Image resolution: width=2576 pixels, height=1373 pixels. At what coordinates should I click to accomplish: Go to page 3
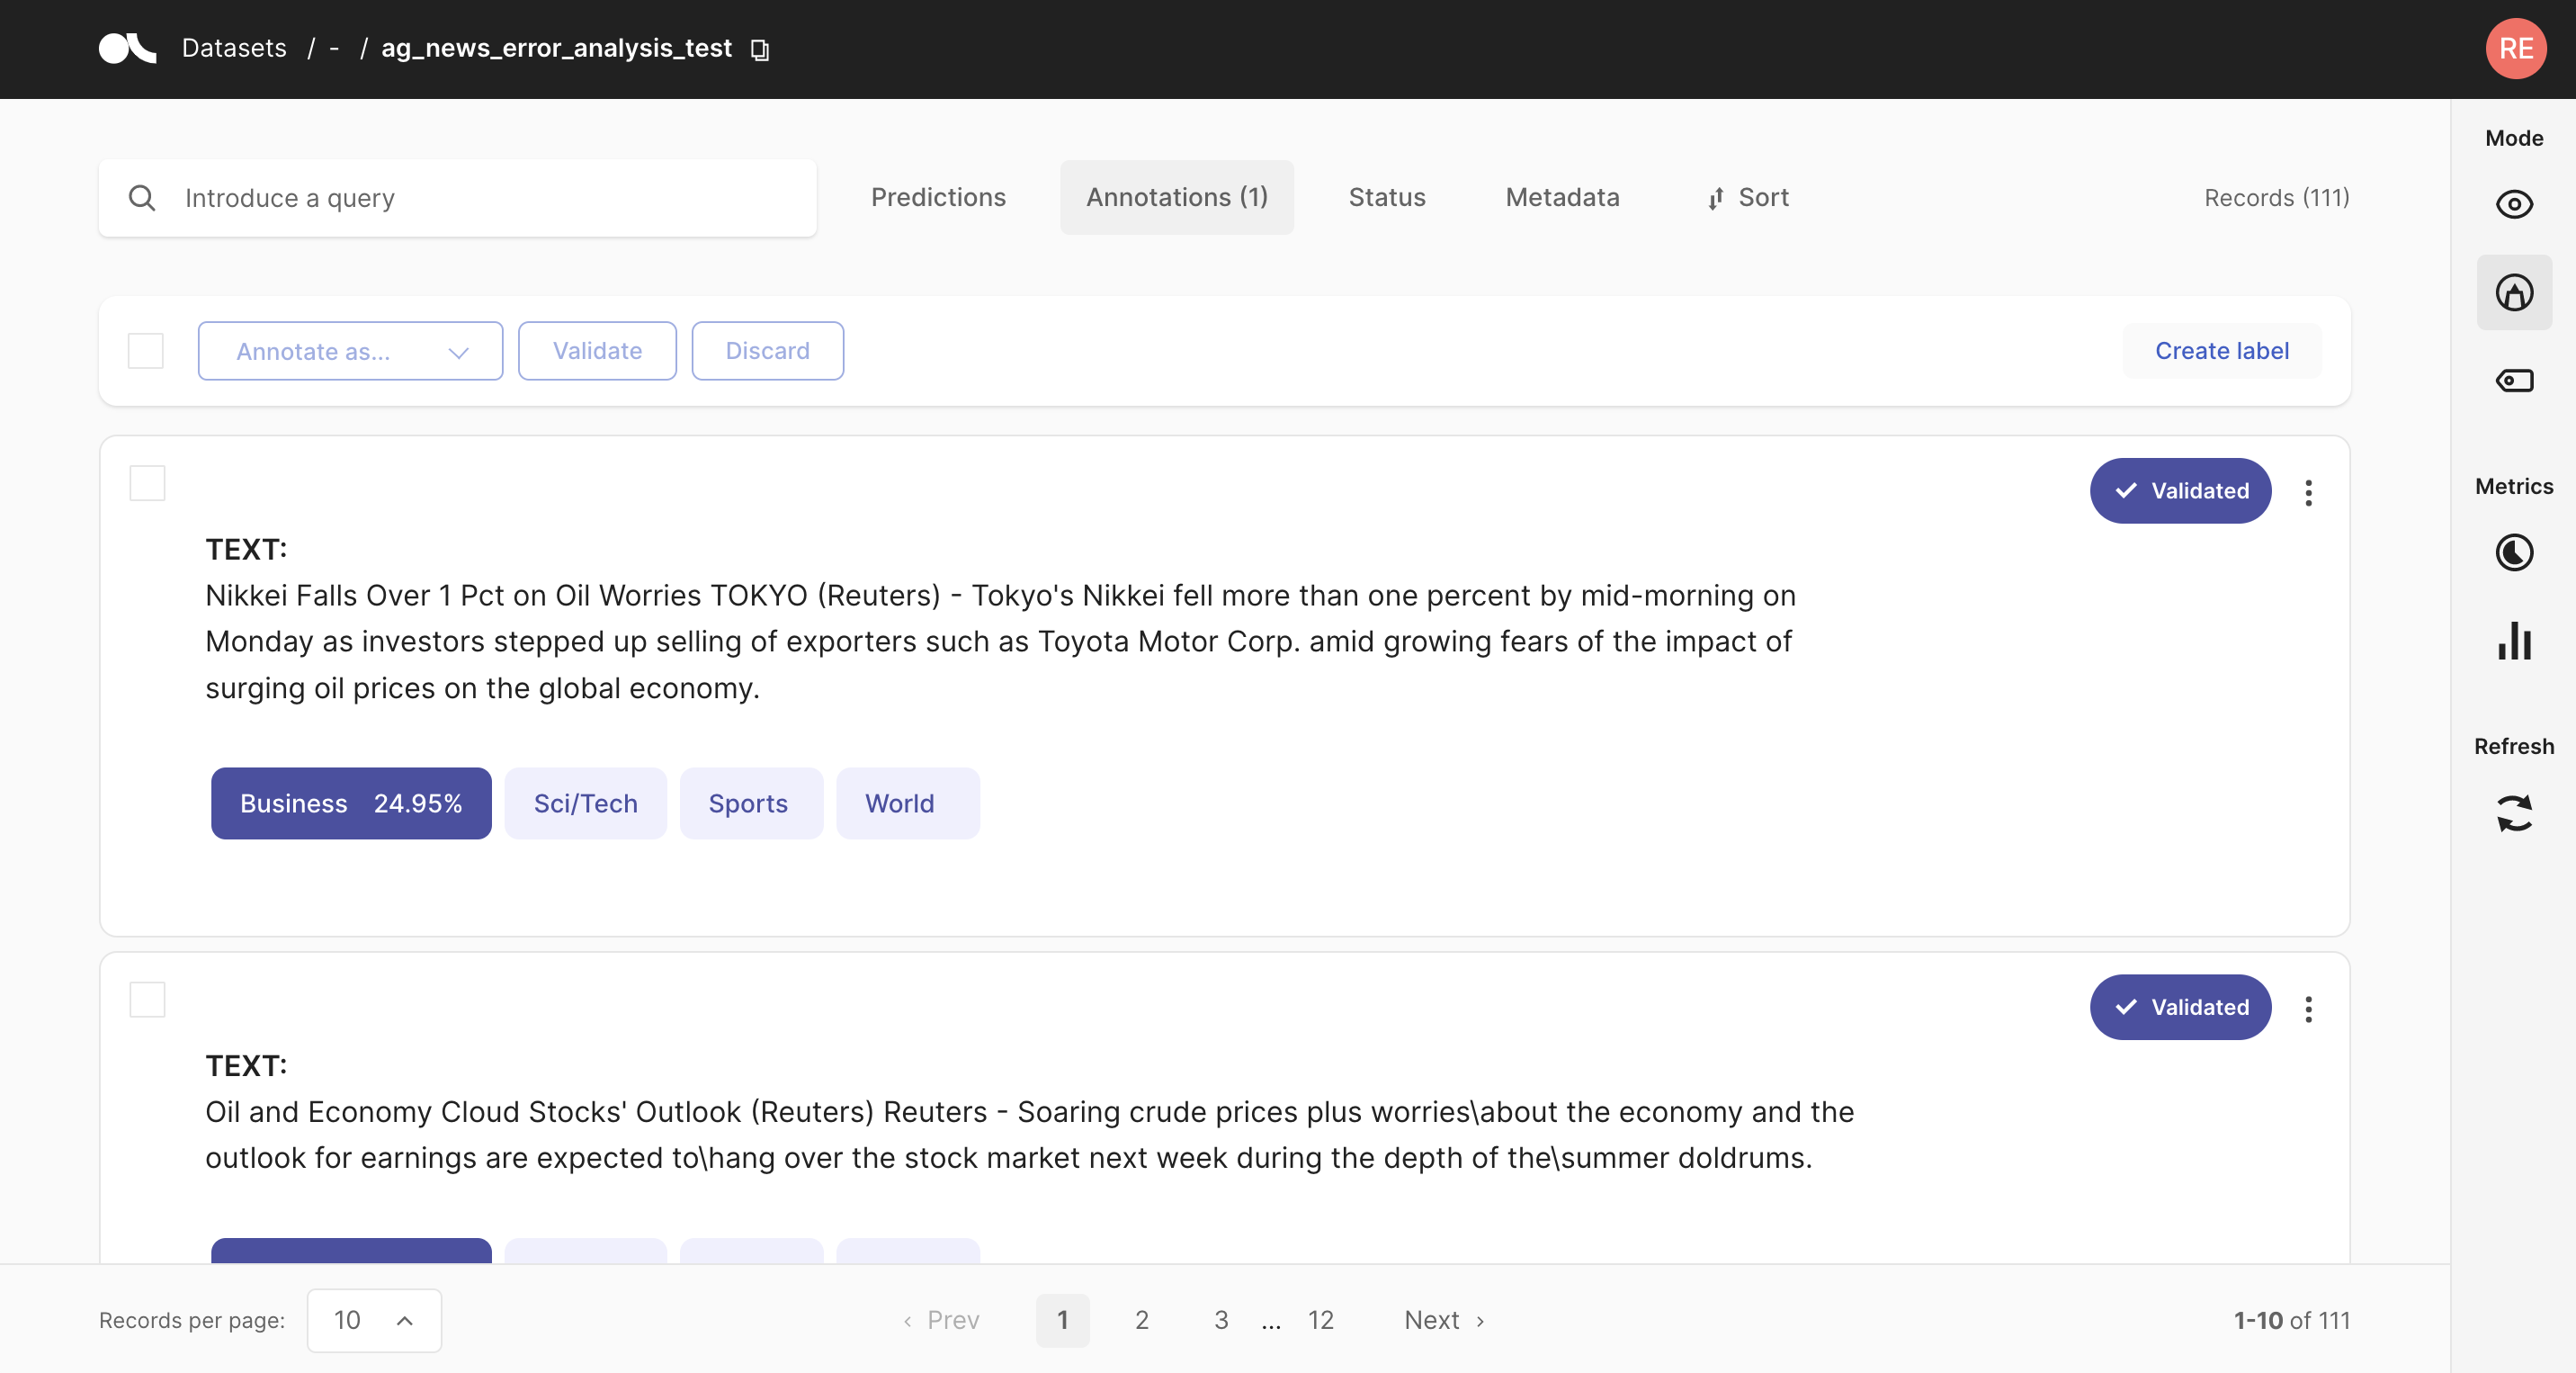(x=1221, y=1320)
